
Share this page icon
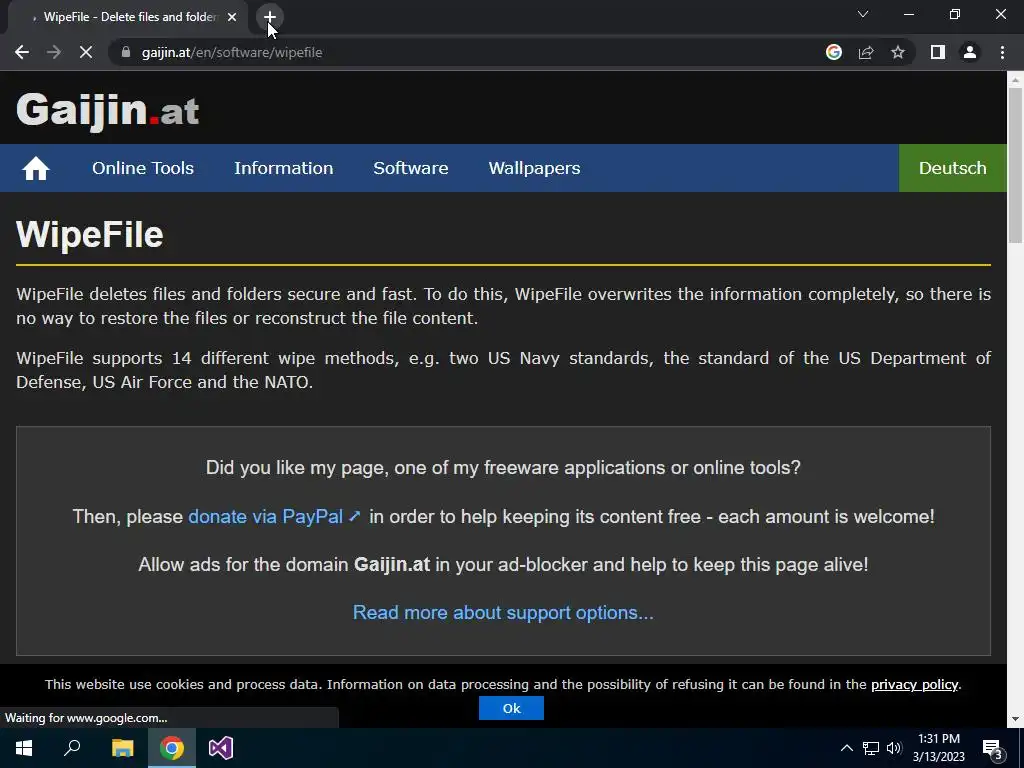click(x=866, y=52)
